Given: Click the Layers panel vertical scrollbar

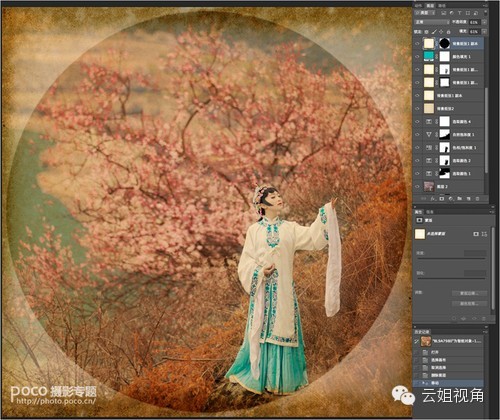Looking at the screenshot, I should point(486,130).
